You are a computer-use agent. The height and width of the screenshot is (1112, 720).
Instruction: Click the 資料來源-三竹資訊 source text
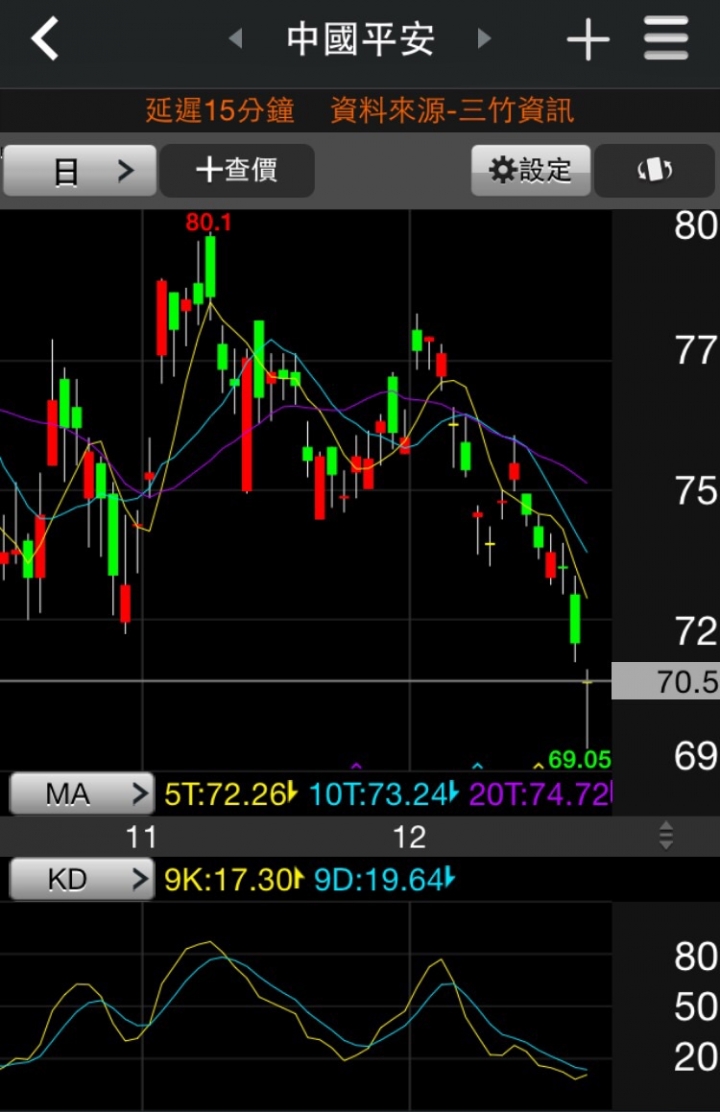[452, 111]
